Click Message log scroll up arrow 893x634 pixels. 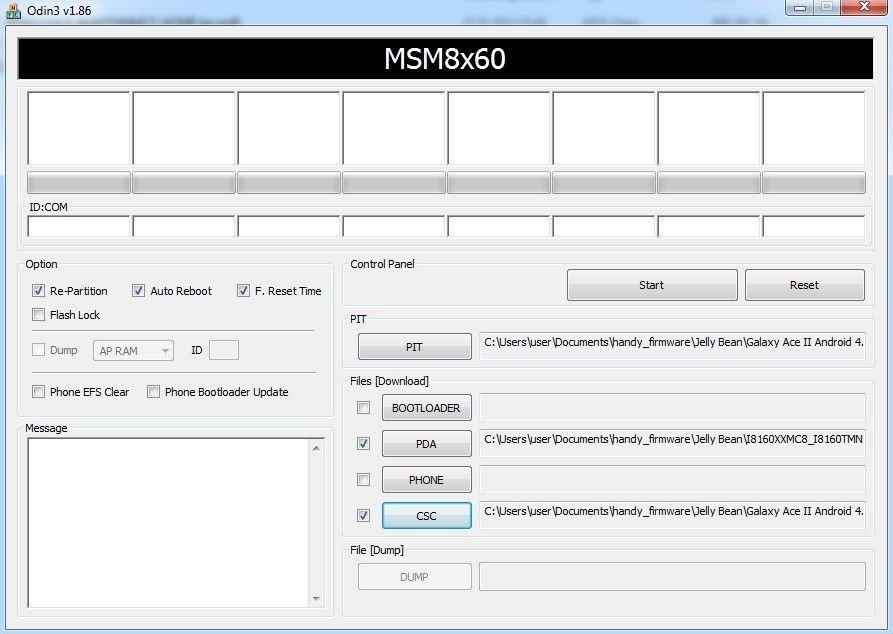pyautogui.click(x=316, y=448)
